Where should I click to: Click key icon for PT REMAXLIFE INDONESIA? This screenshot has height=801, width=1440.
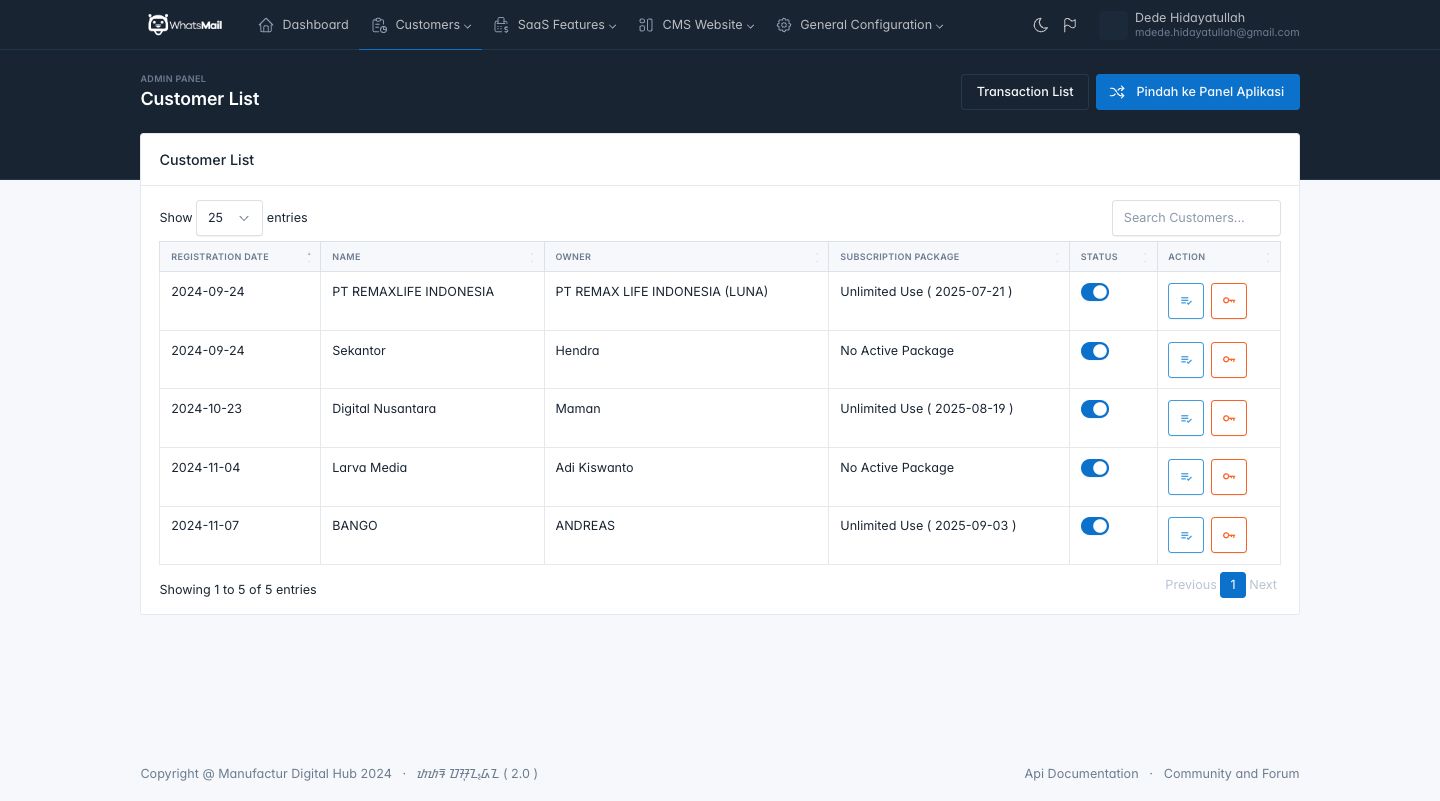point(1228,301)
